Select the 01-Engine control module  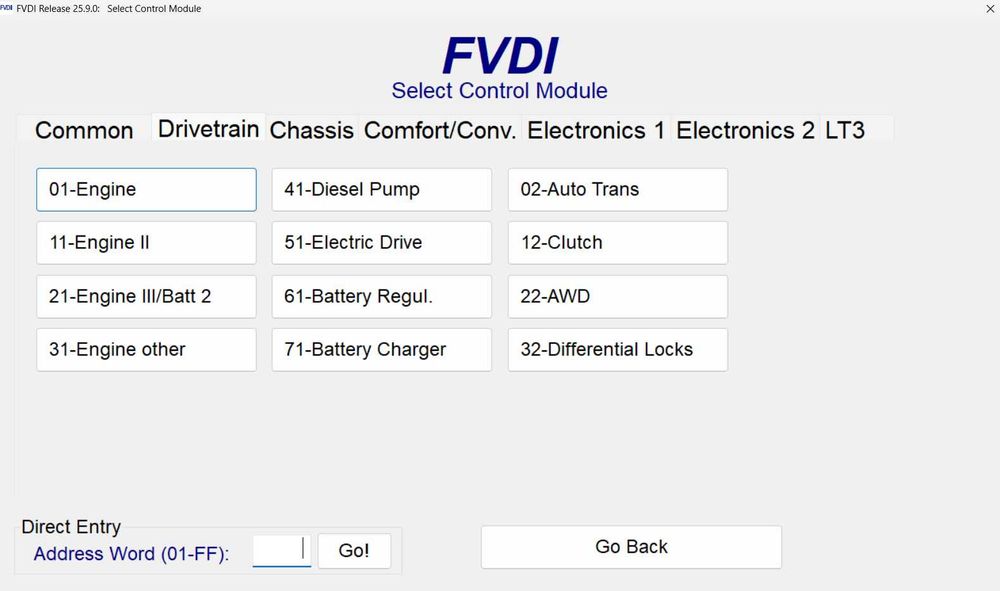(146, 190)
